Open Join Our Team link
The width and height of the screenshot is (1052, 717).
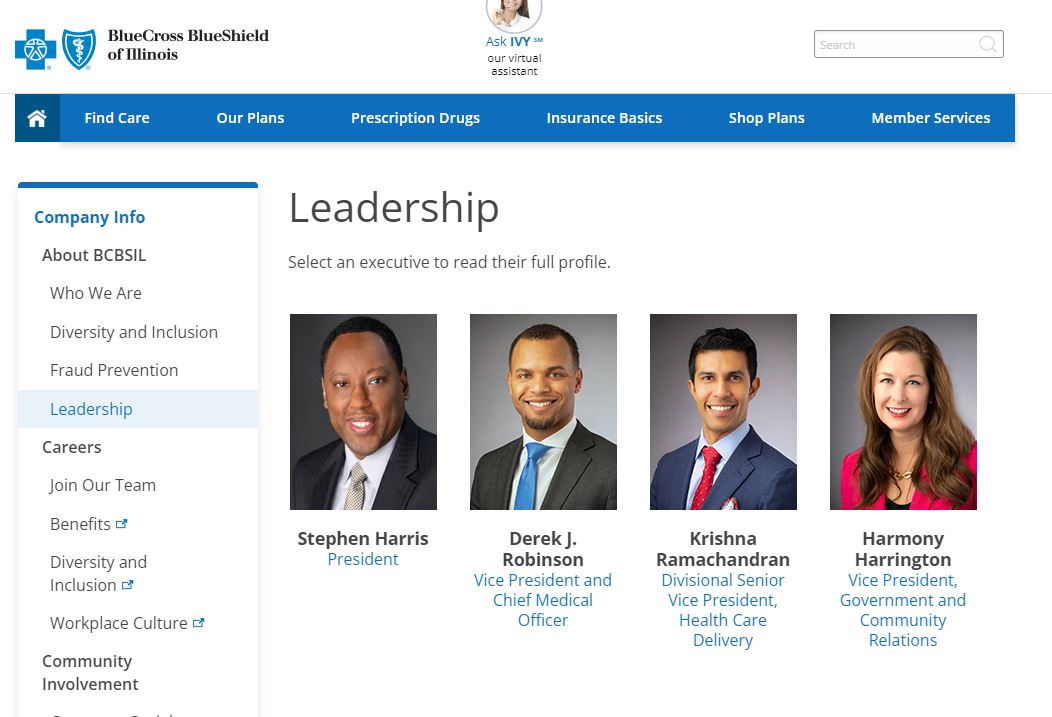(x=103, y=485)
